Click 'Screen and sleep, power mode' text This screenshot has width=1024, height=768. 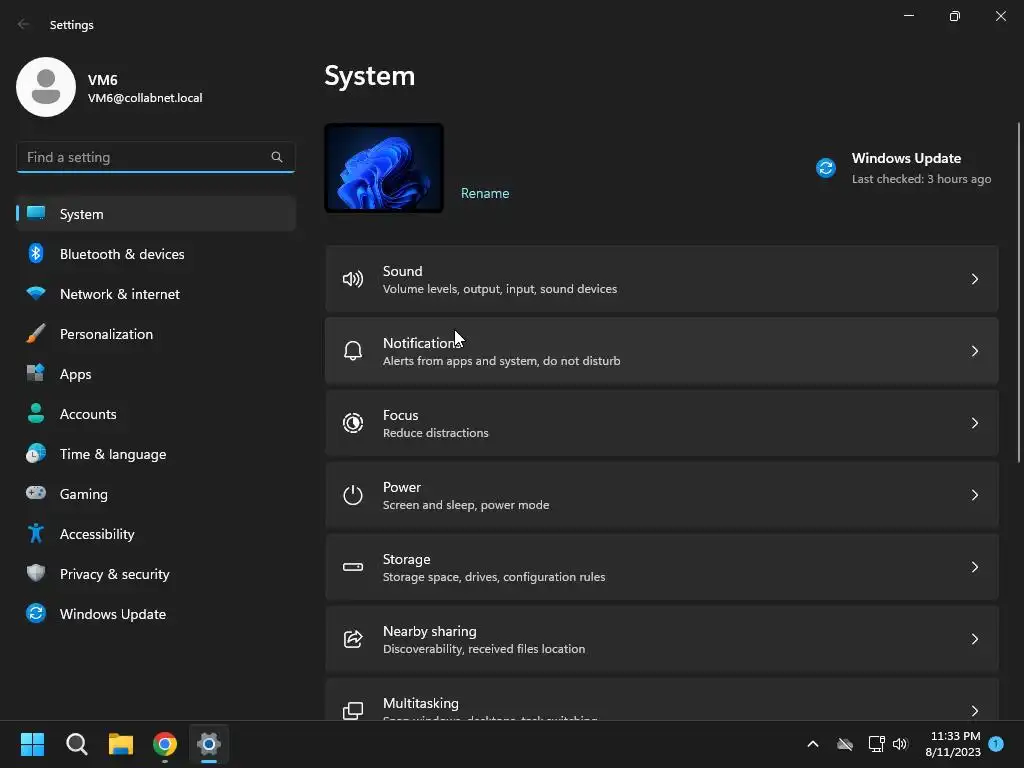[466, 505]
